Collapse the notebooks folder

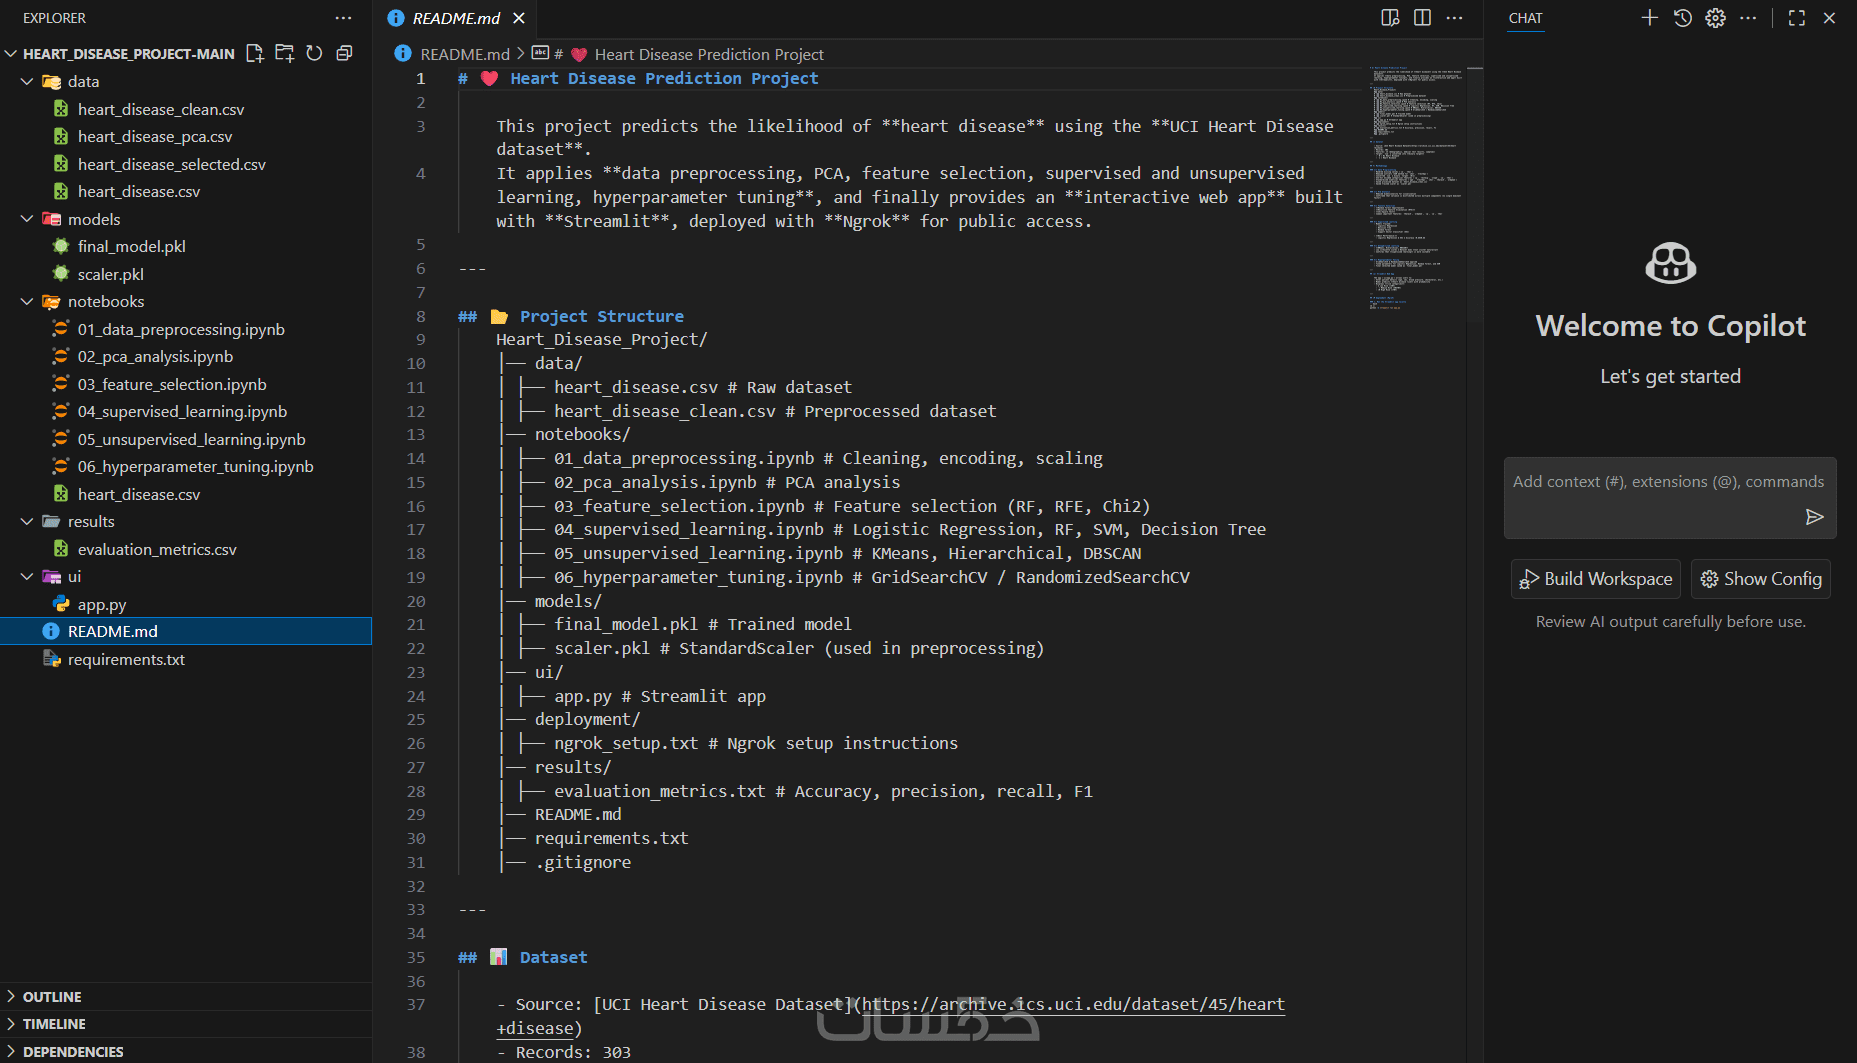click(x=27, y=301)
